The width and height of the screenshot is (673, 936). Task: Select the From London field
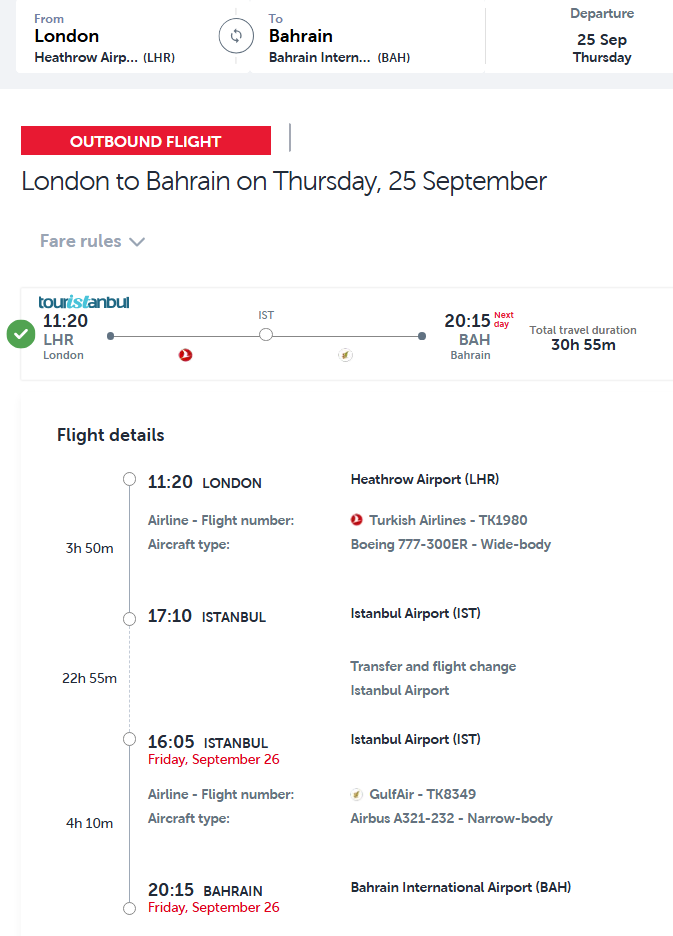(x=110, y=38)
